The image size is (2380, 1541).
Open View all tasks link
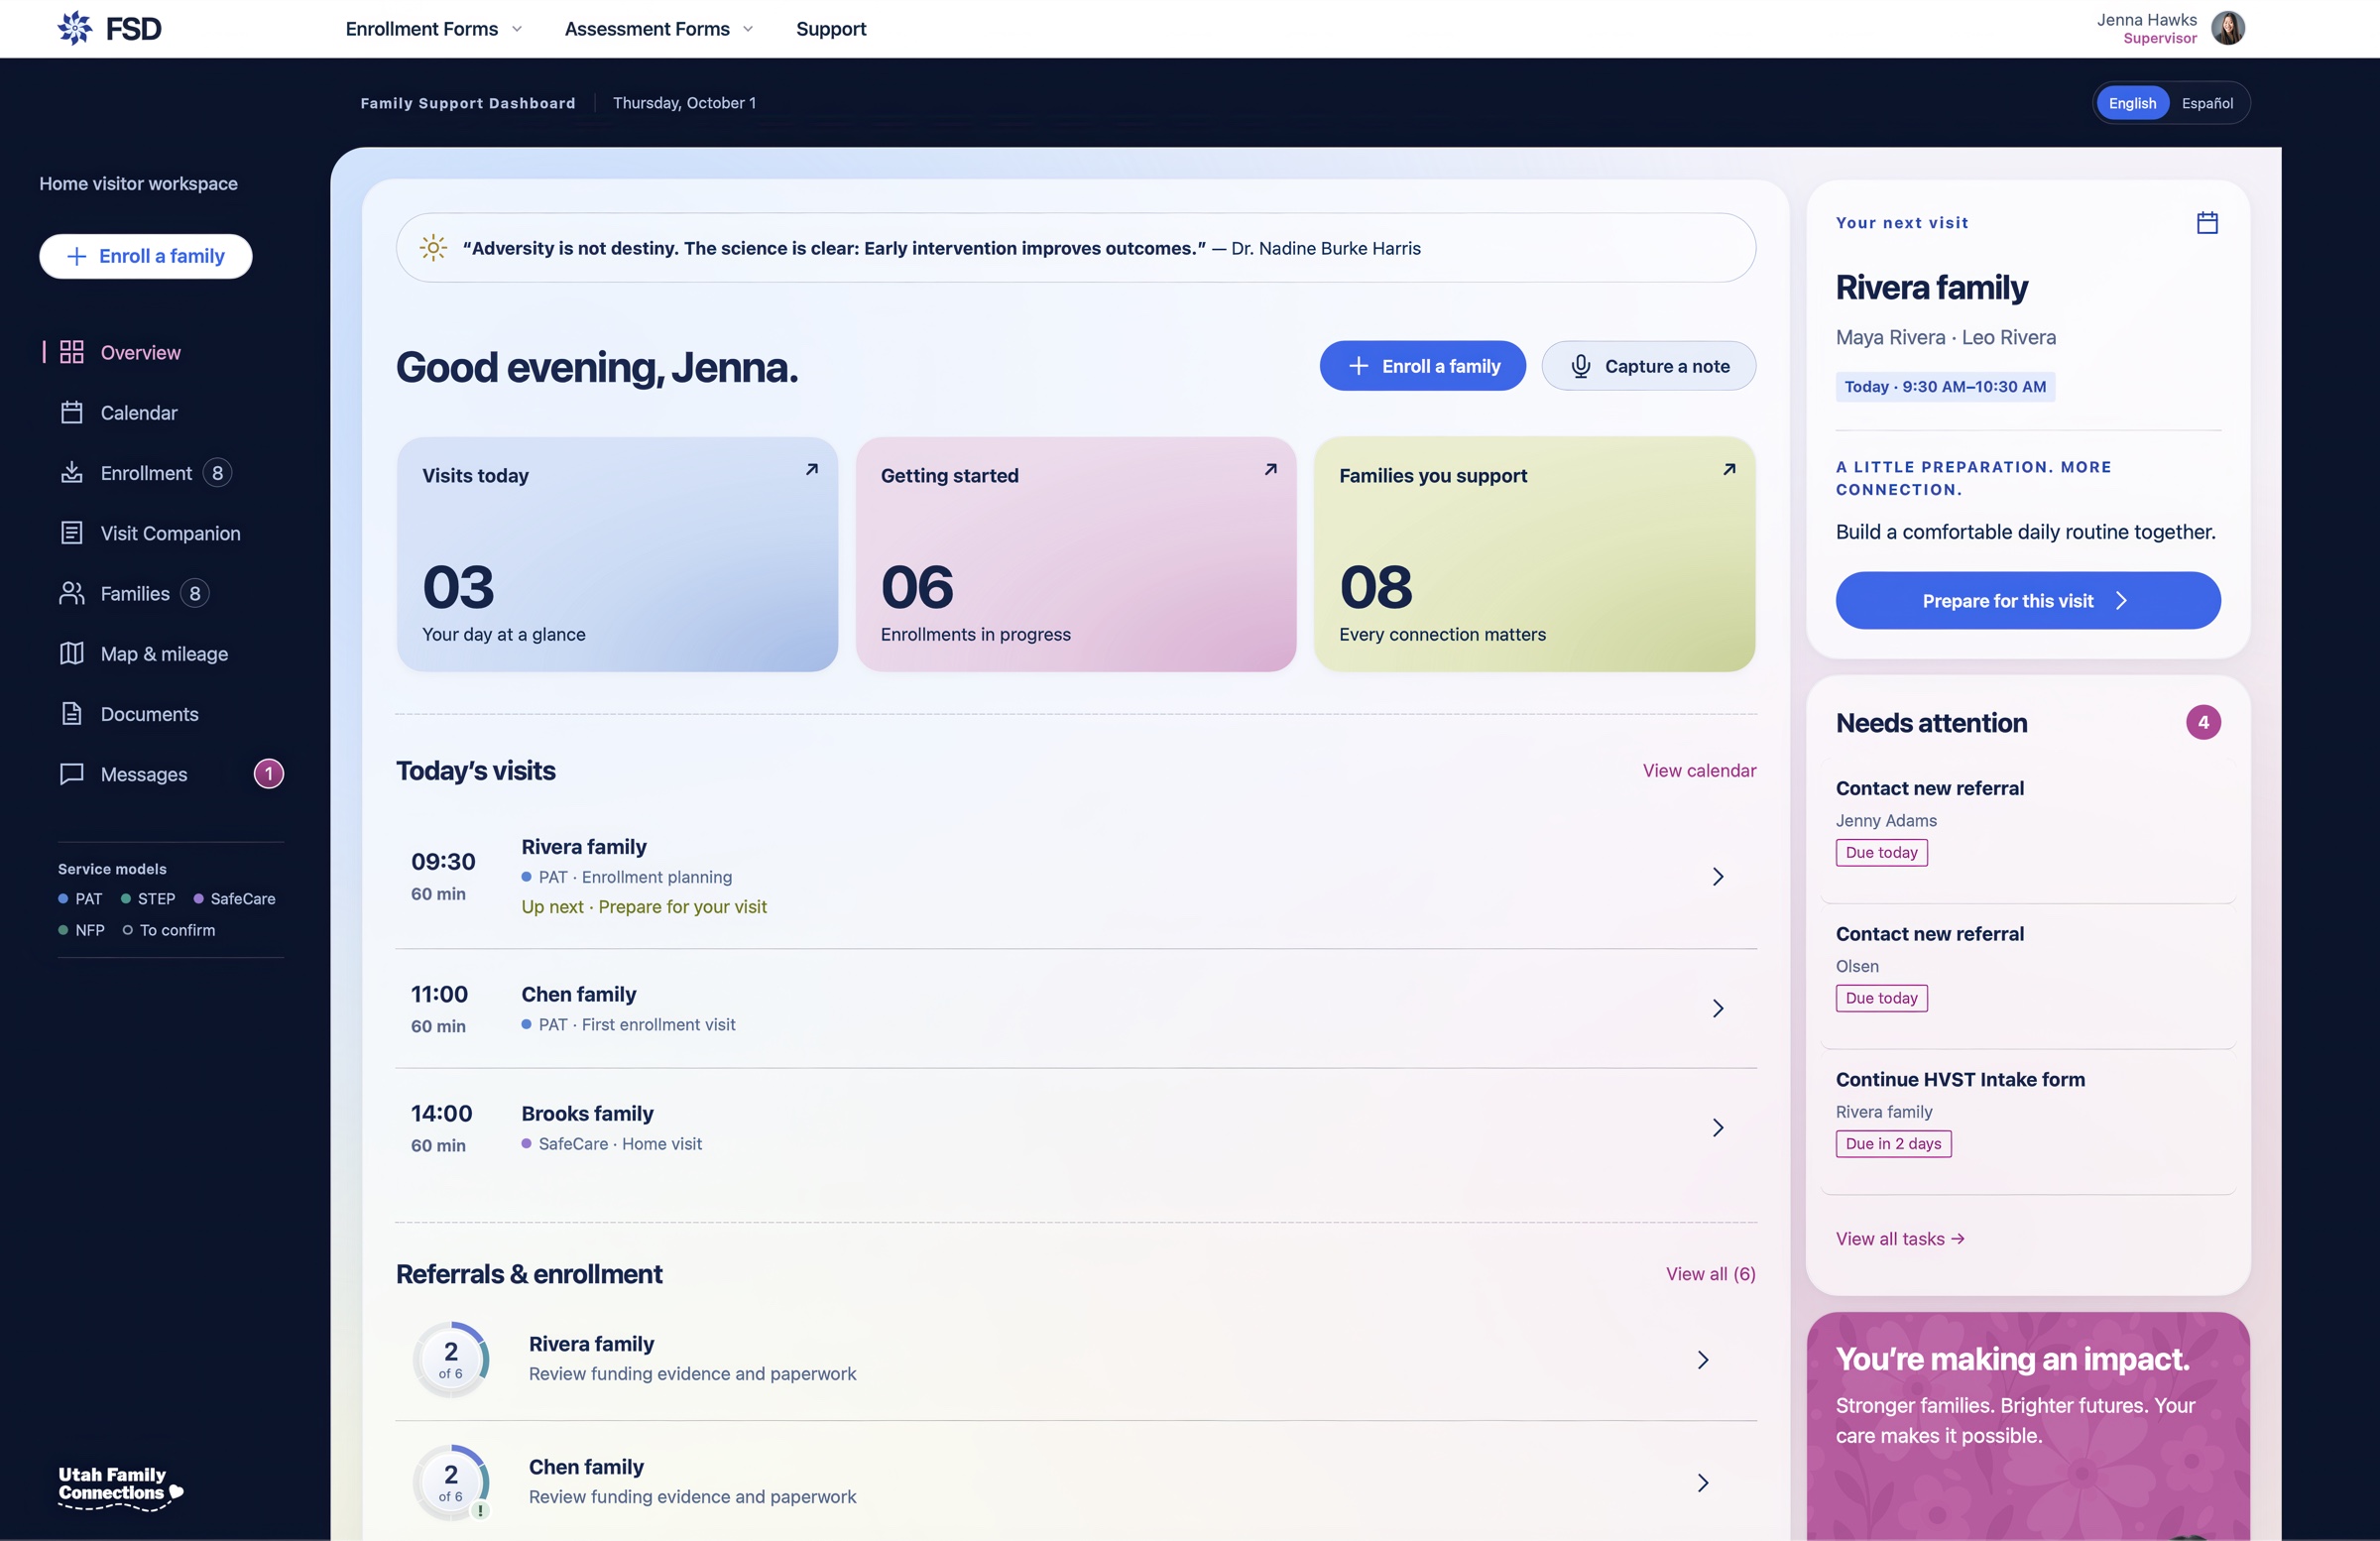[1899, 1238]
